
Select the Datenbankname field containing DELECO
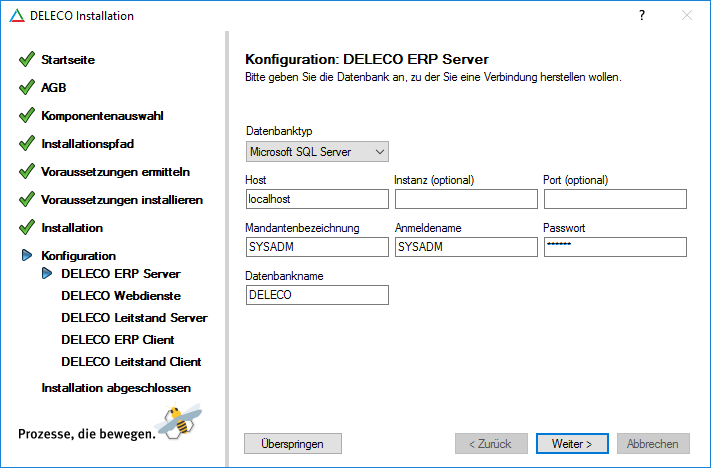(317, 295)
